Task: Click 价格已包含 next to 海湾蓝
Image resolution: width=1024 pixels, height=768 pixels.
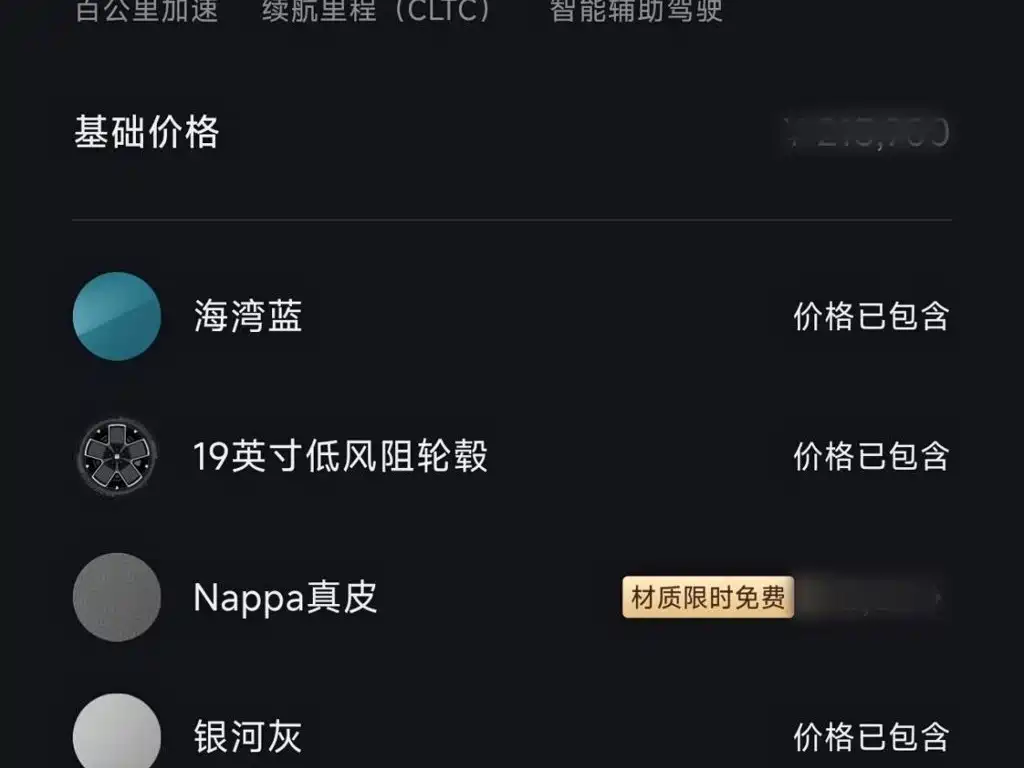Action: [x=871, y=317]
